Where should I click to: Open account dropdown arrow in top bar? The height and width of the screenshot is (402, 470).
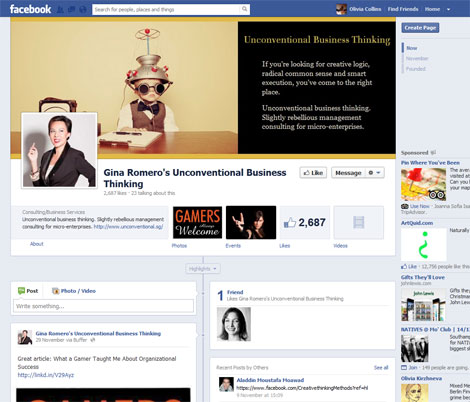pyautogui.click(x=449, y=9)
